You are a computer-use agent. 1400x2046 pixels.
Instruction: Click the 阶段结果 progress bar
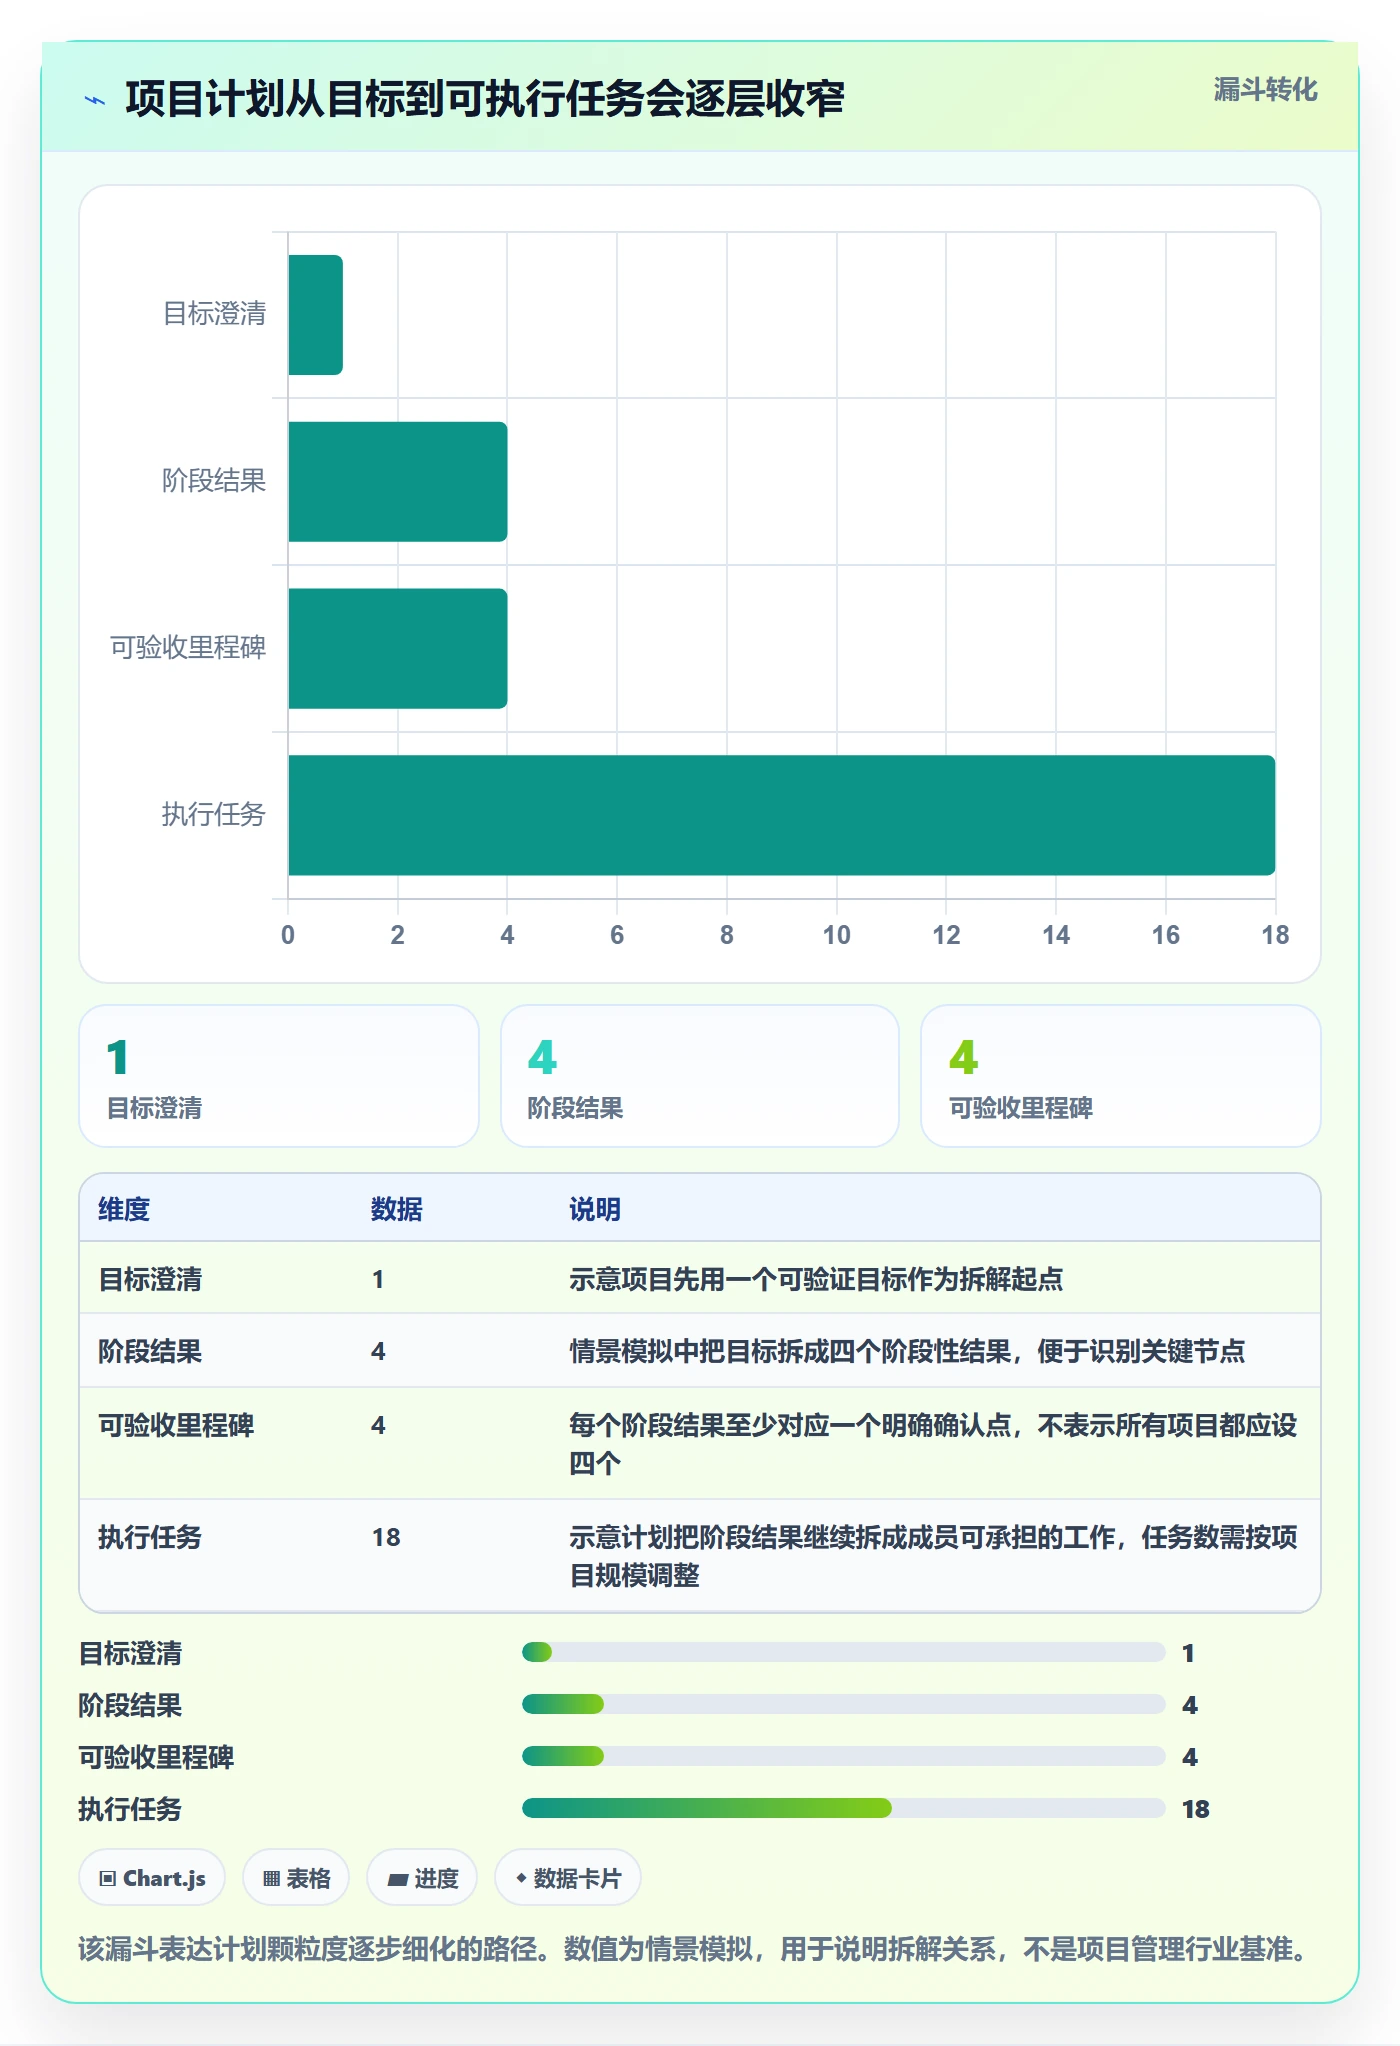(843, 1704)
